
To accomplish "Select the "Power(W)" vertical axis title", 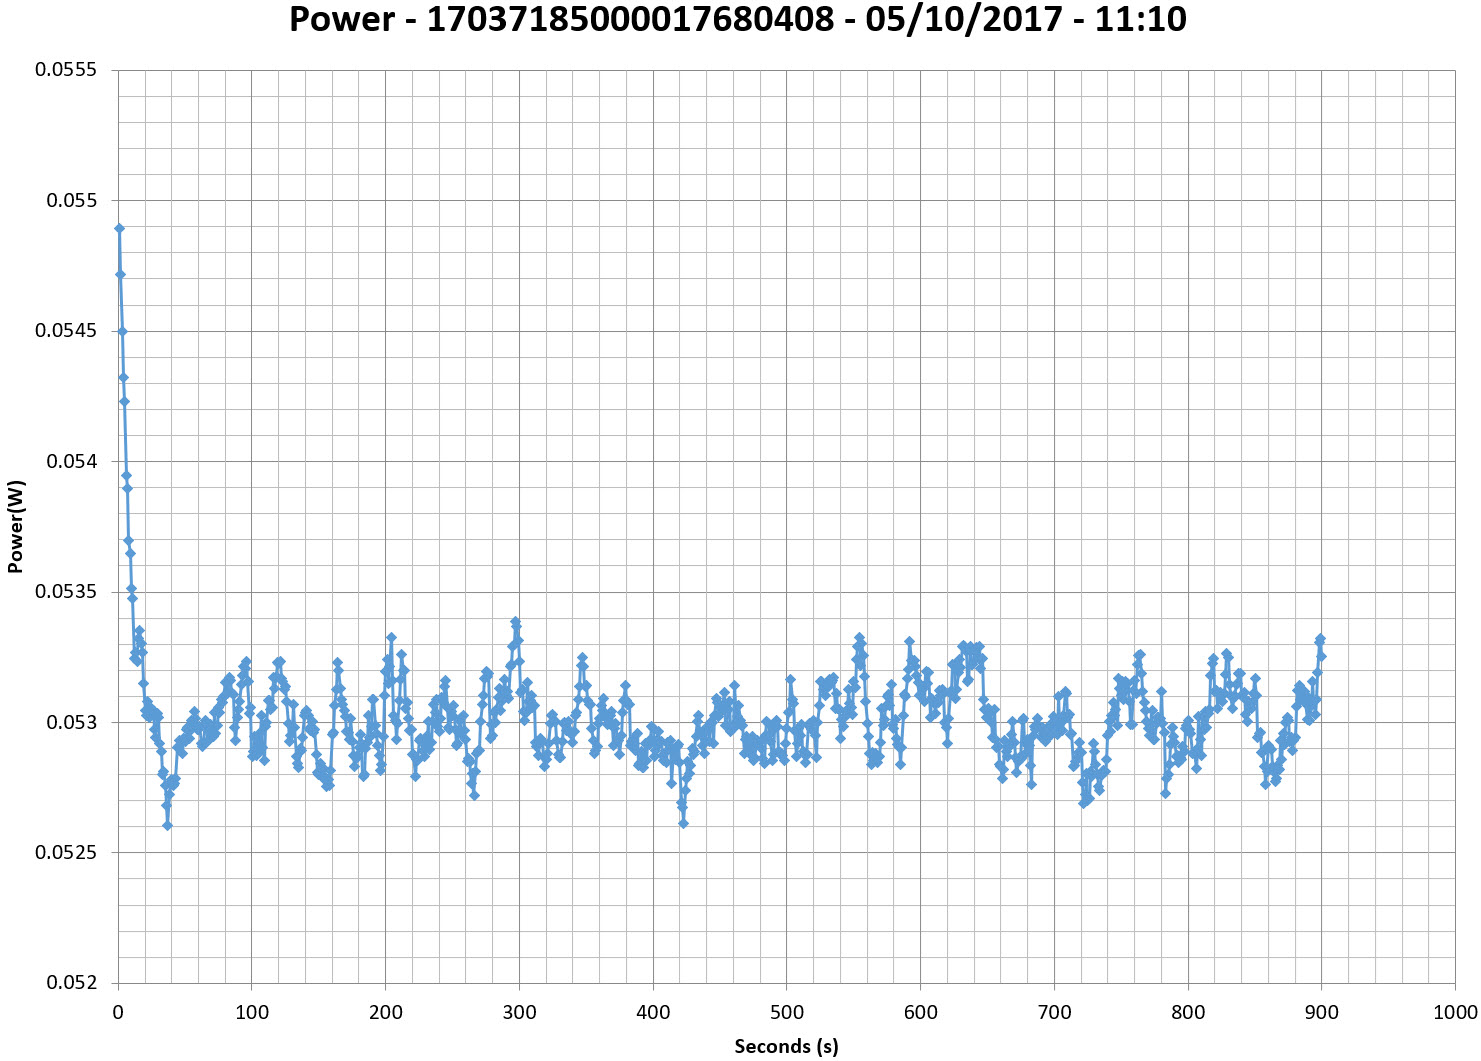I will (15, 527).
